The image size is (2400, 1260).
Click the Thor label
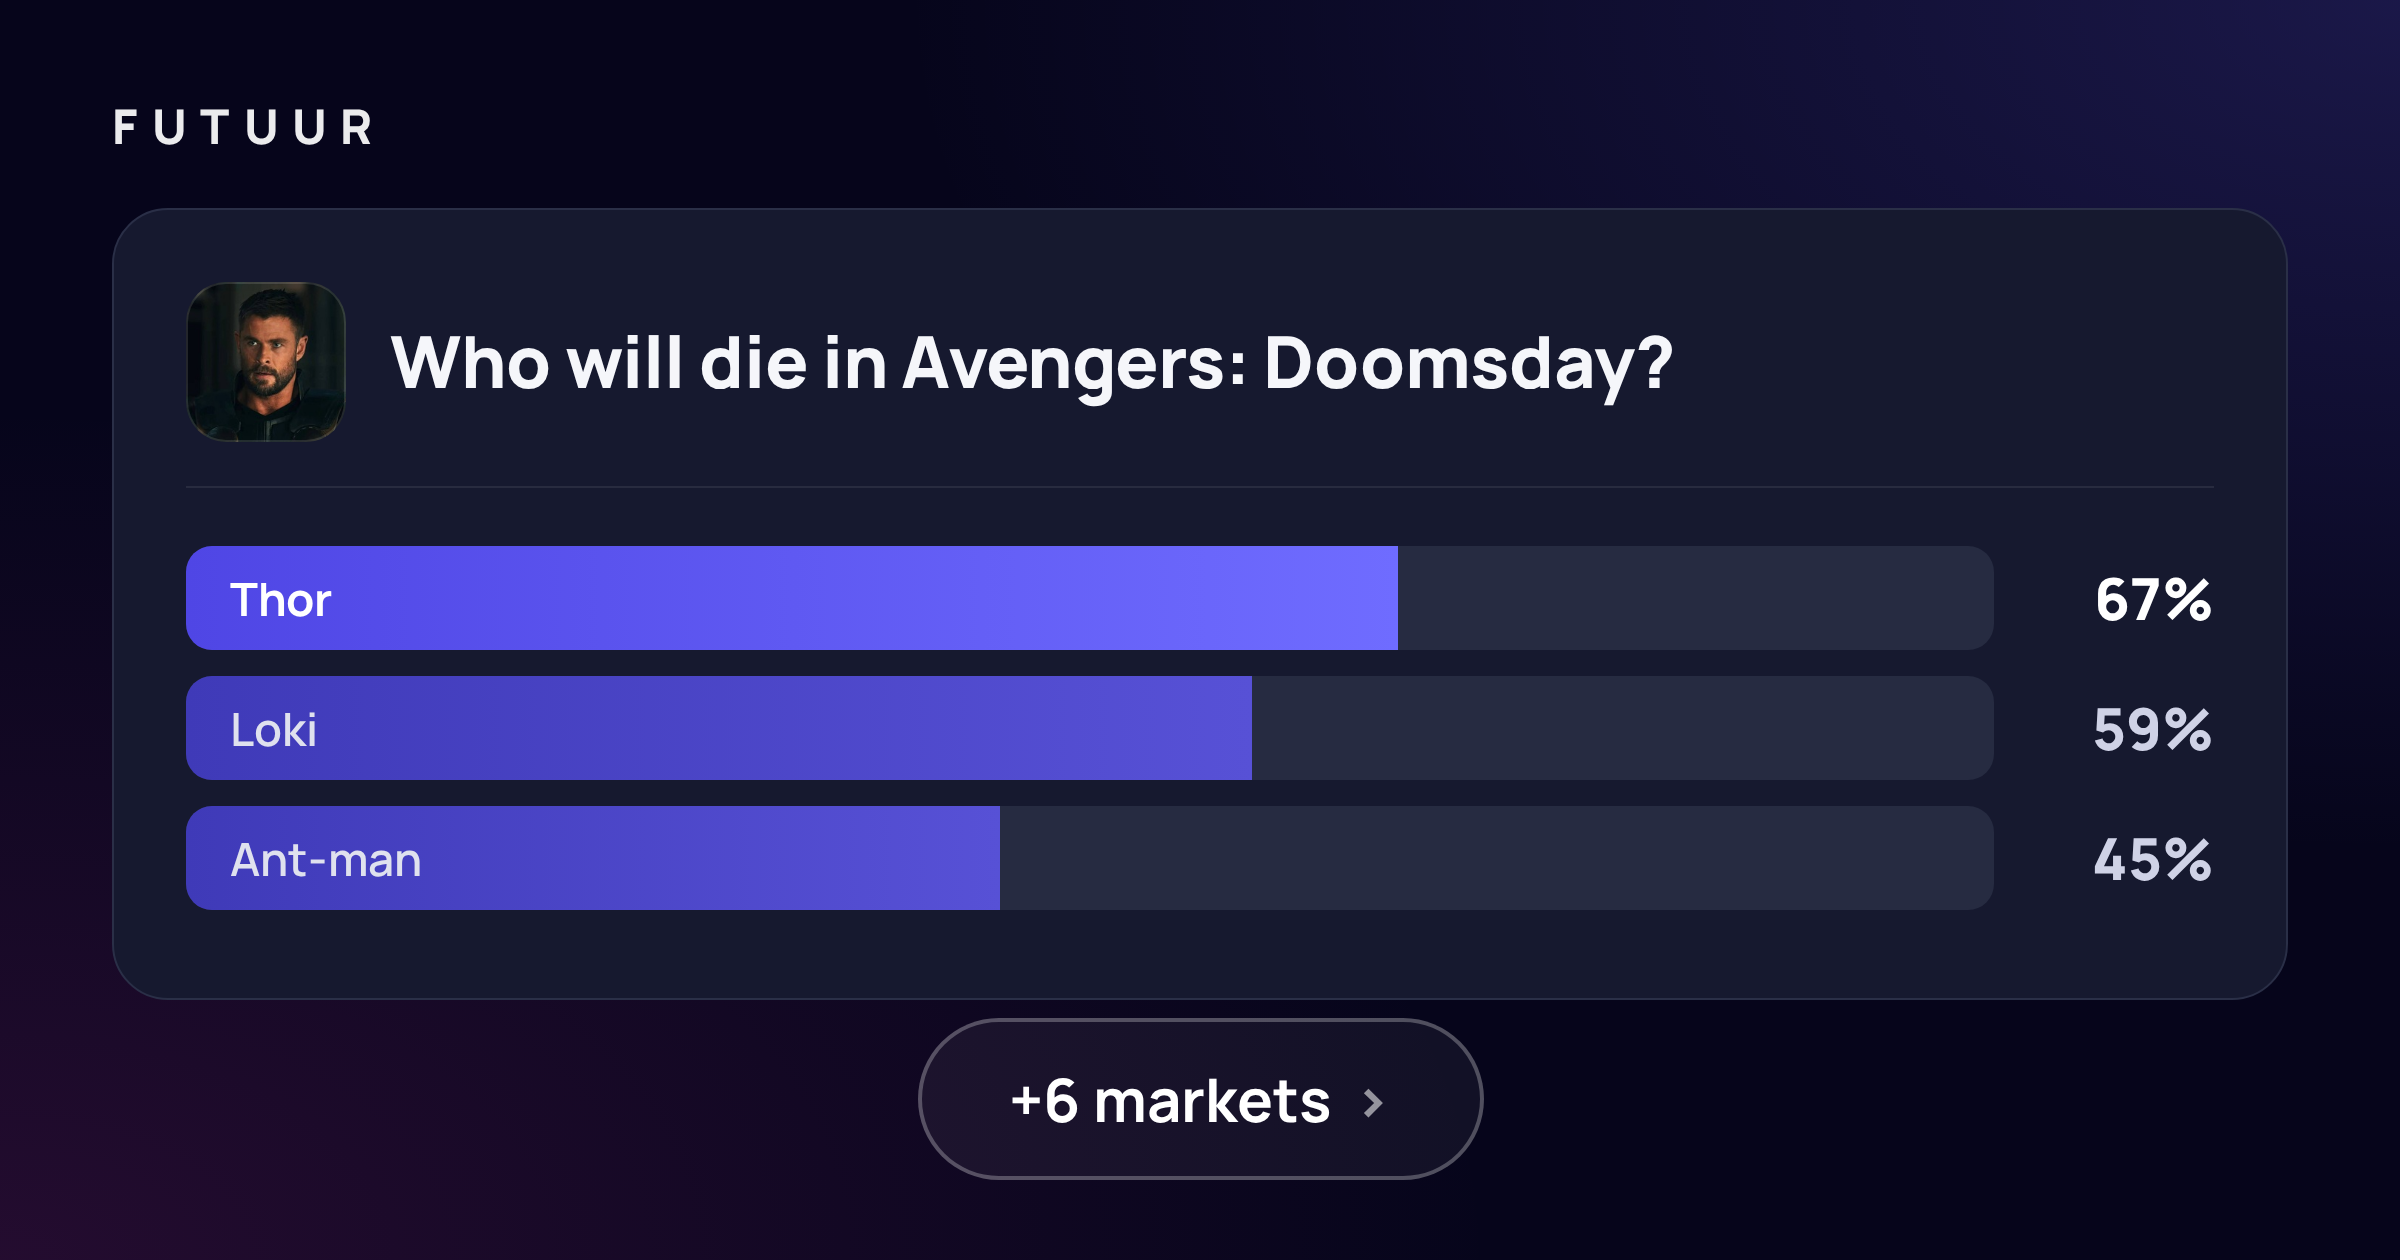(x=281, y=600)
